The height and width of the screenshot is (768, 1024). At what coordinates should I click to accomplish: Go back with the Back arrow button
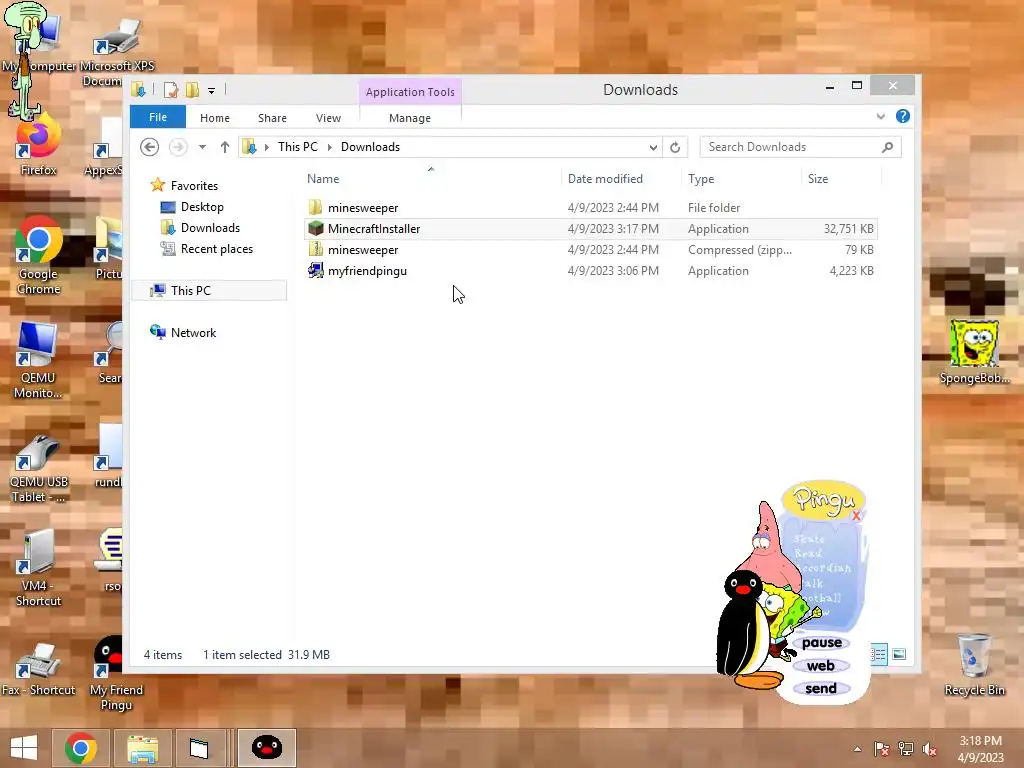point(150,147)
